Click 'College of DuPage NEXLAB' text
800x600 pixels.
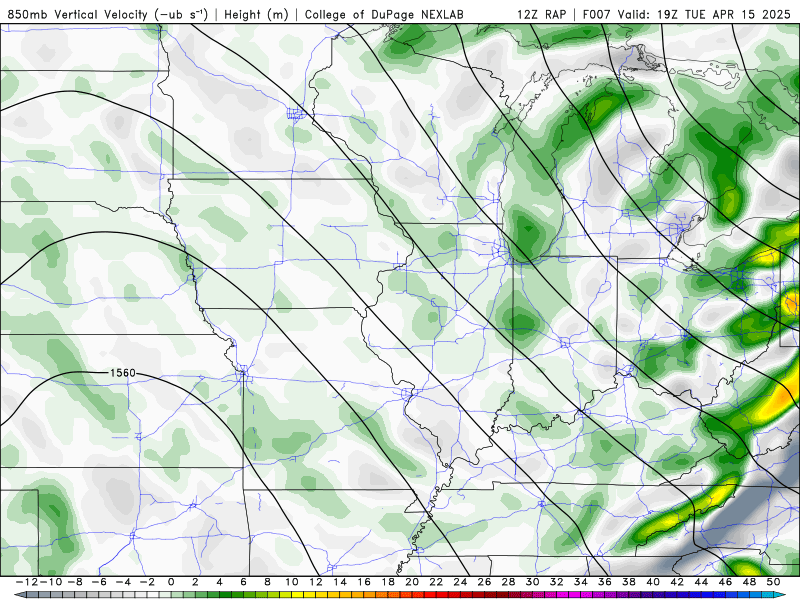(x=384, y=15)
